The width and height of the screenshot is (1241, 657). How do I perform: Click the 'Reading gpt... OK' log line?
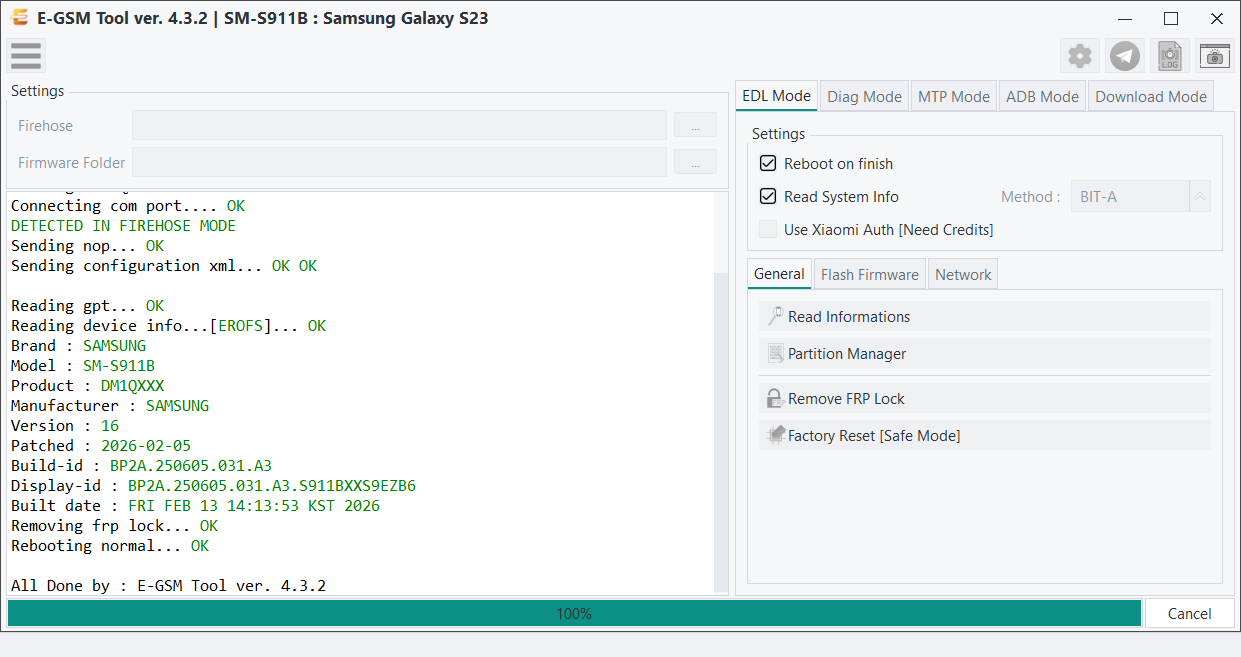pos(87,306)
